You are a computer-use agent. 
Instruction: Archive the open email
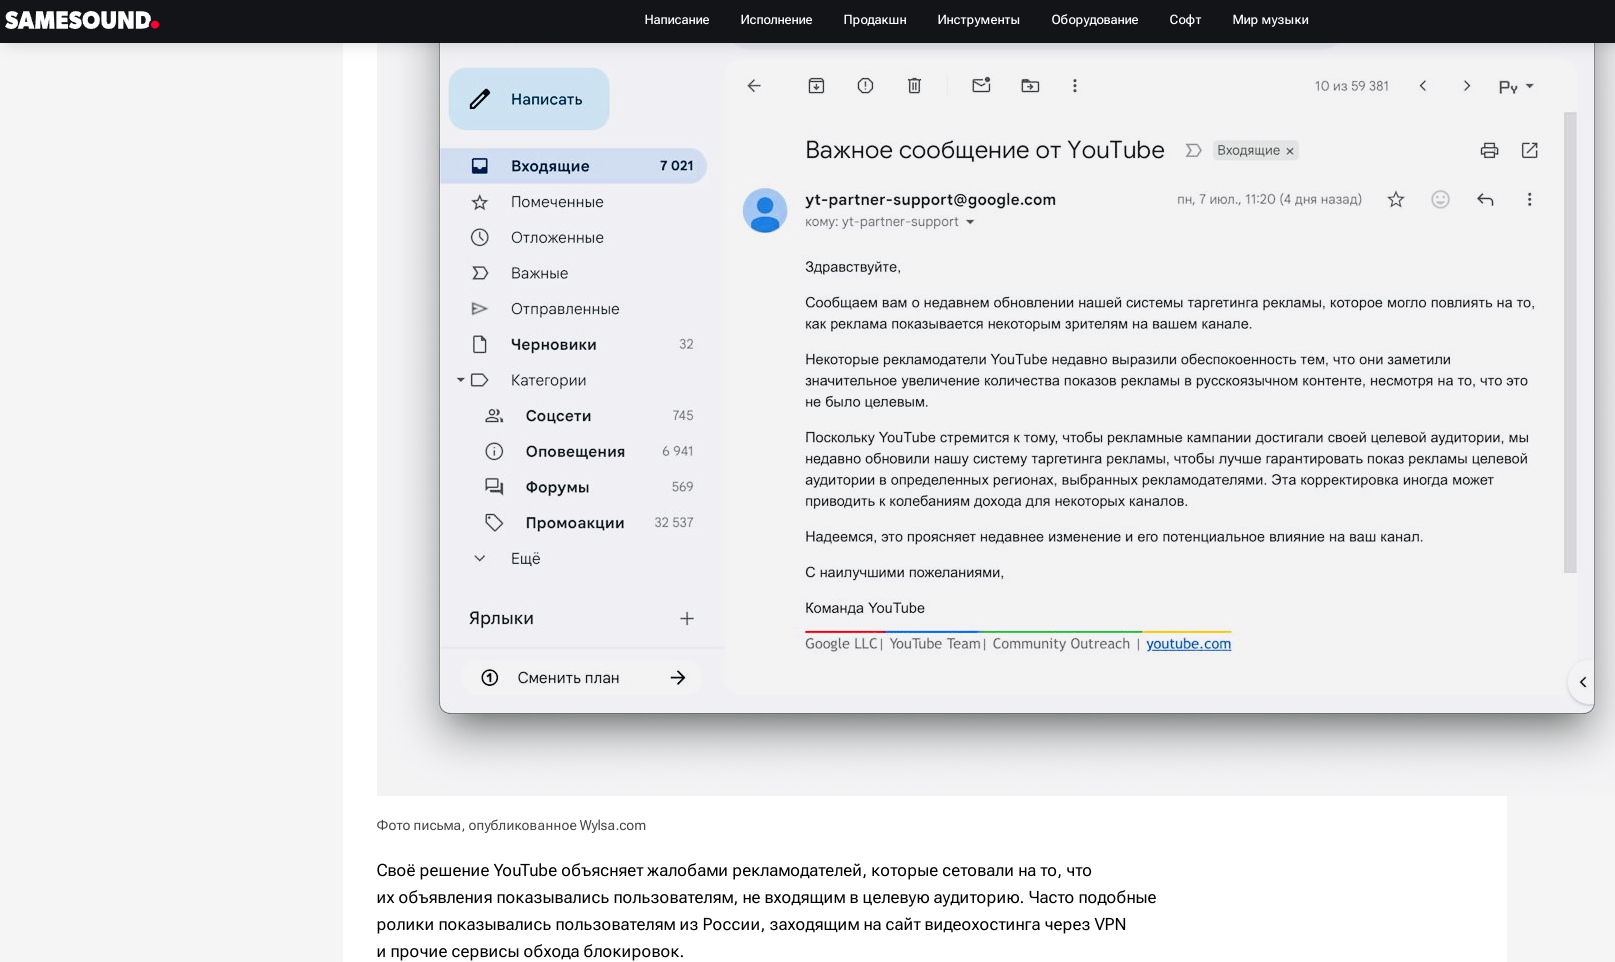click(816, 86)
